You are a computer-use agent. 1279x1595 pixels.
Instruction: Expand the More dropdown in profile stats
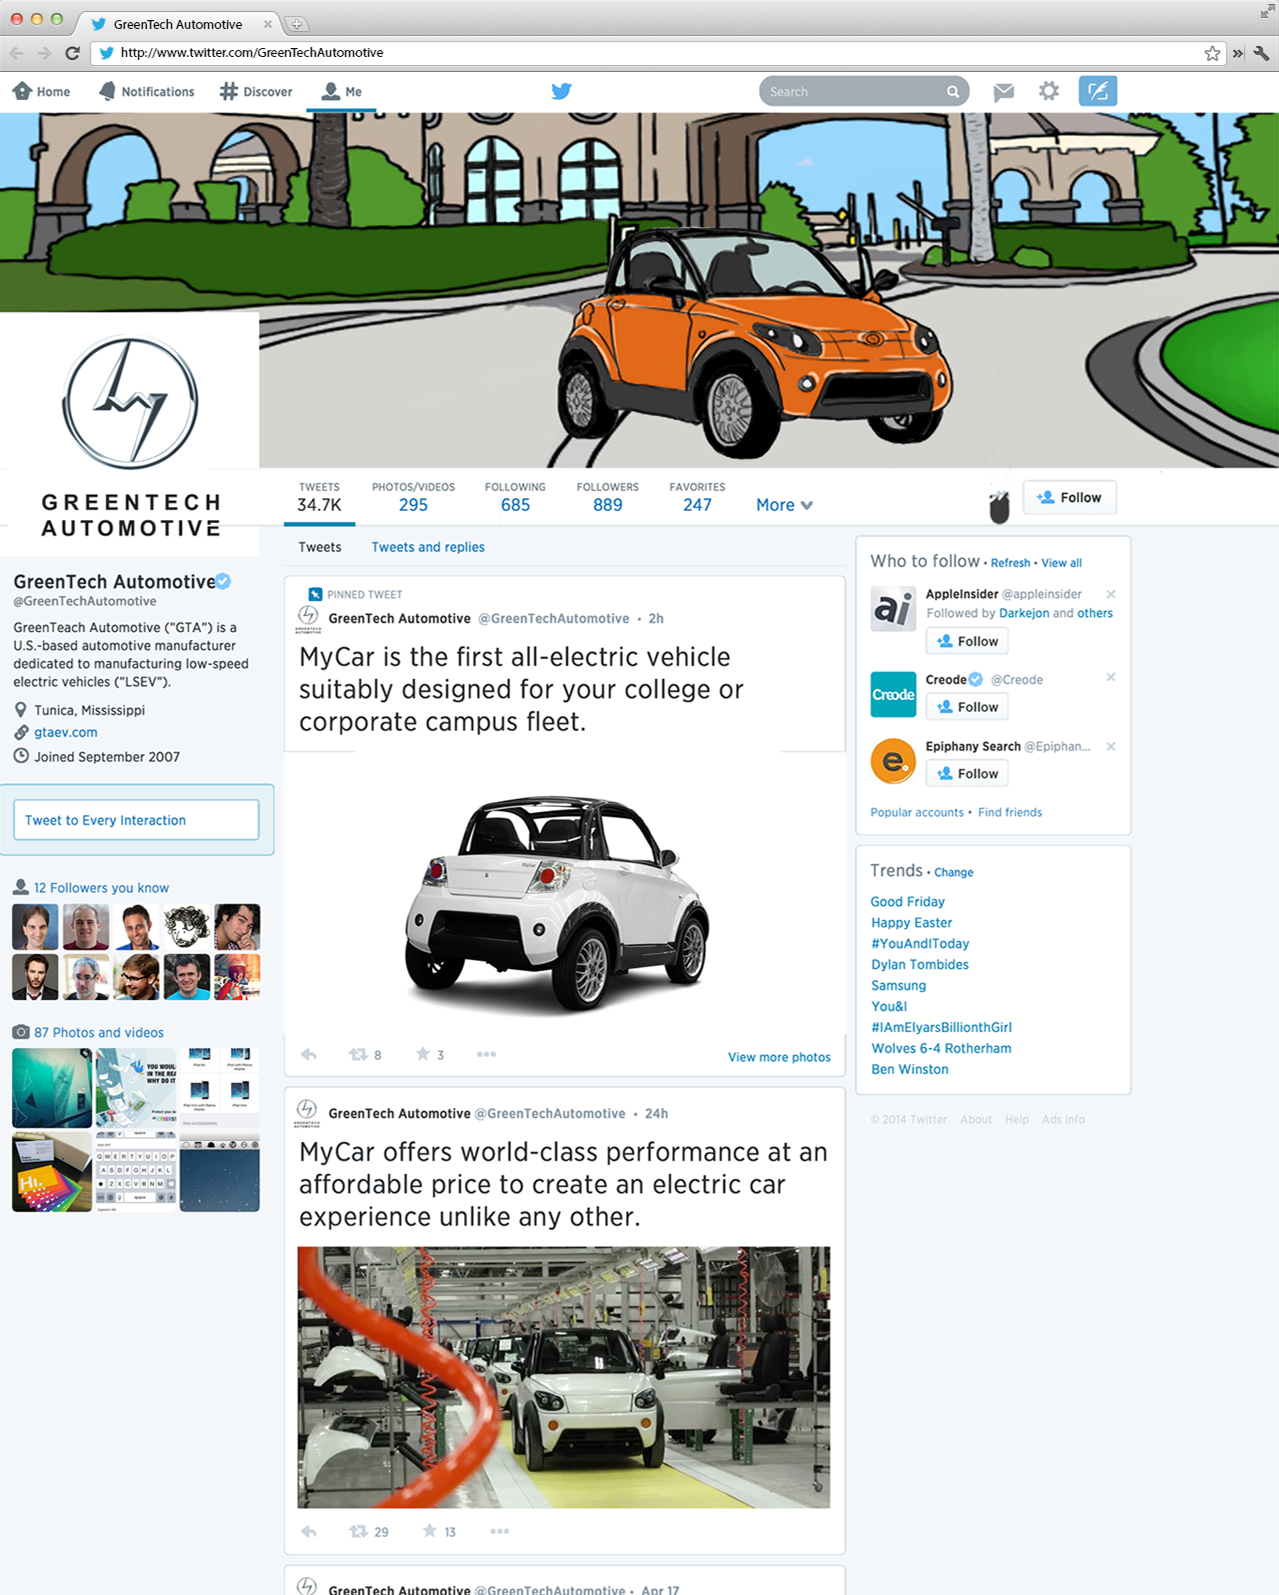pyautogui.click(x=784, y=505)
